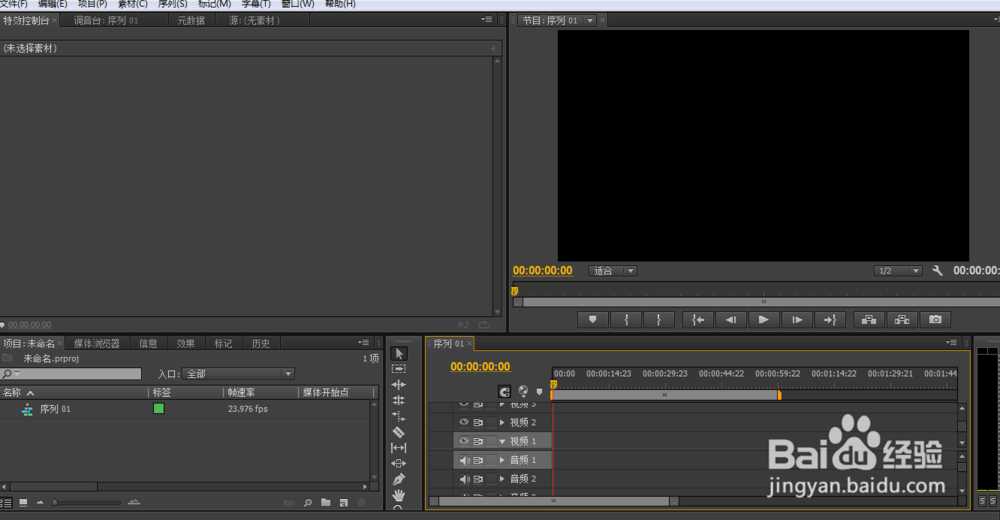Click the green label swatch for 序列 01
The width and height of the screenshot is (1000, 520).
click(159, 408)
